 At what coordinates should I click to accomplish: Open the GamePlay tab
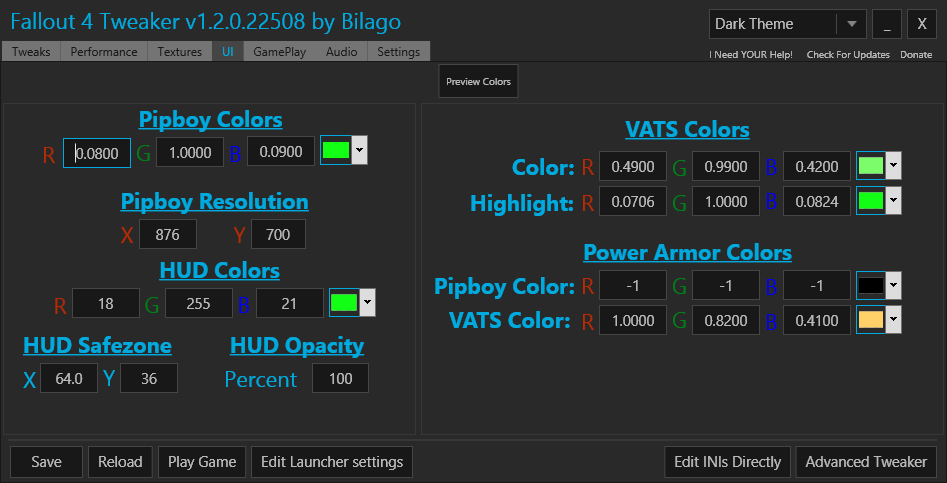[280, 52]
